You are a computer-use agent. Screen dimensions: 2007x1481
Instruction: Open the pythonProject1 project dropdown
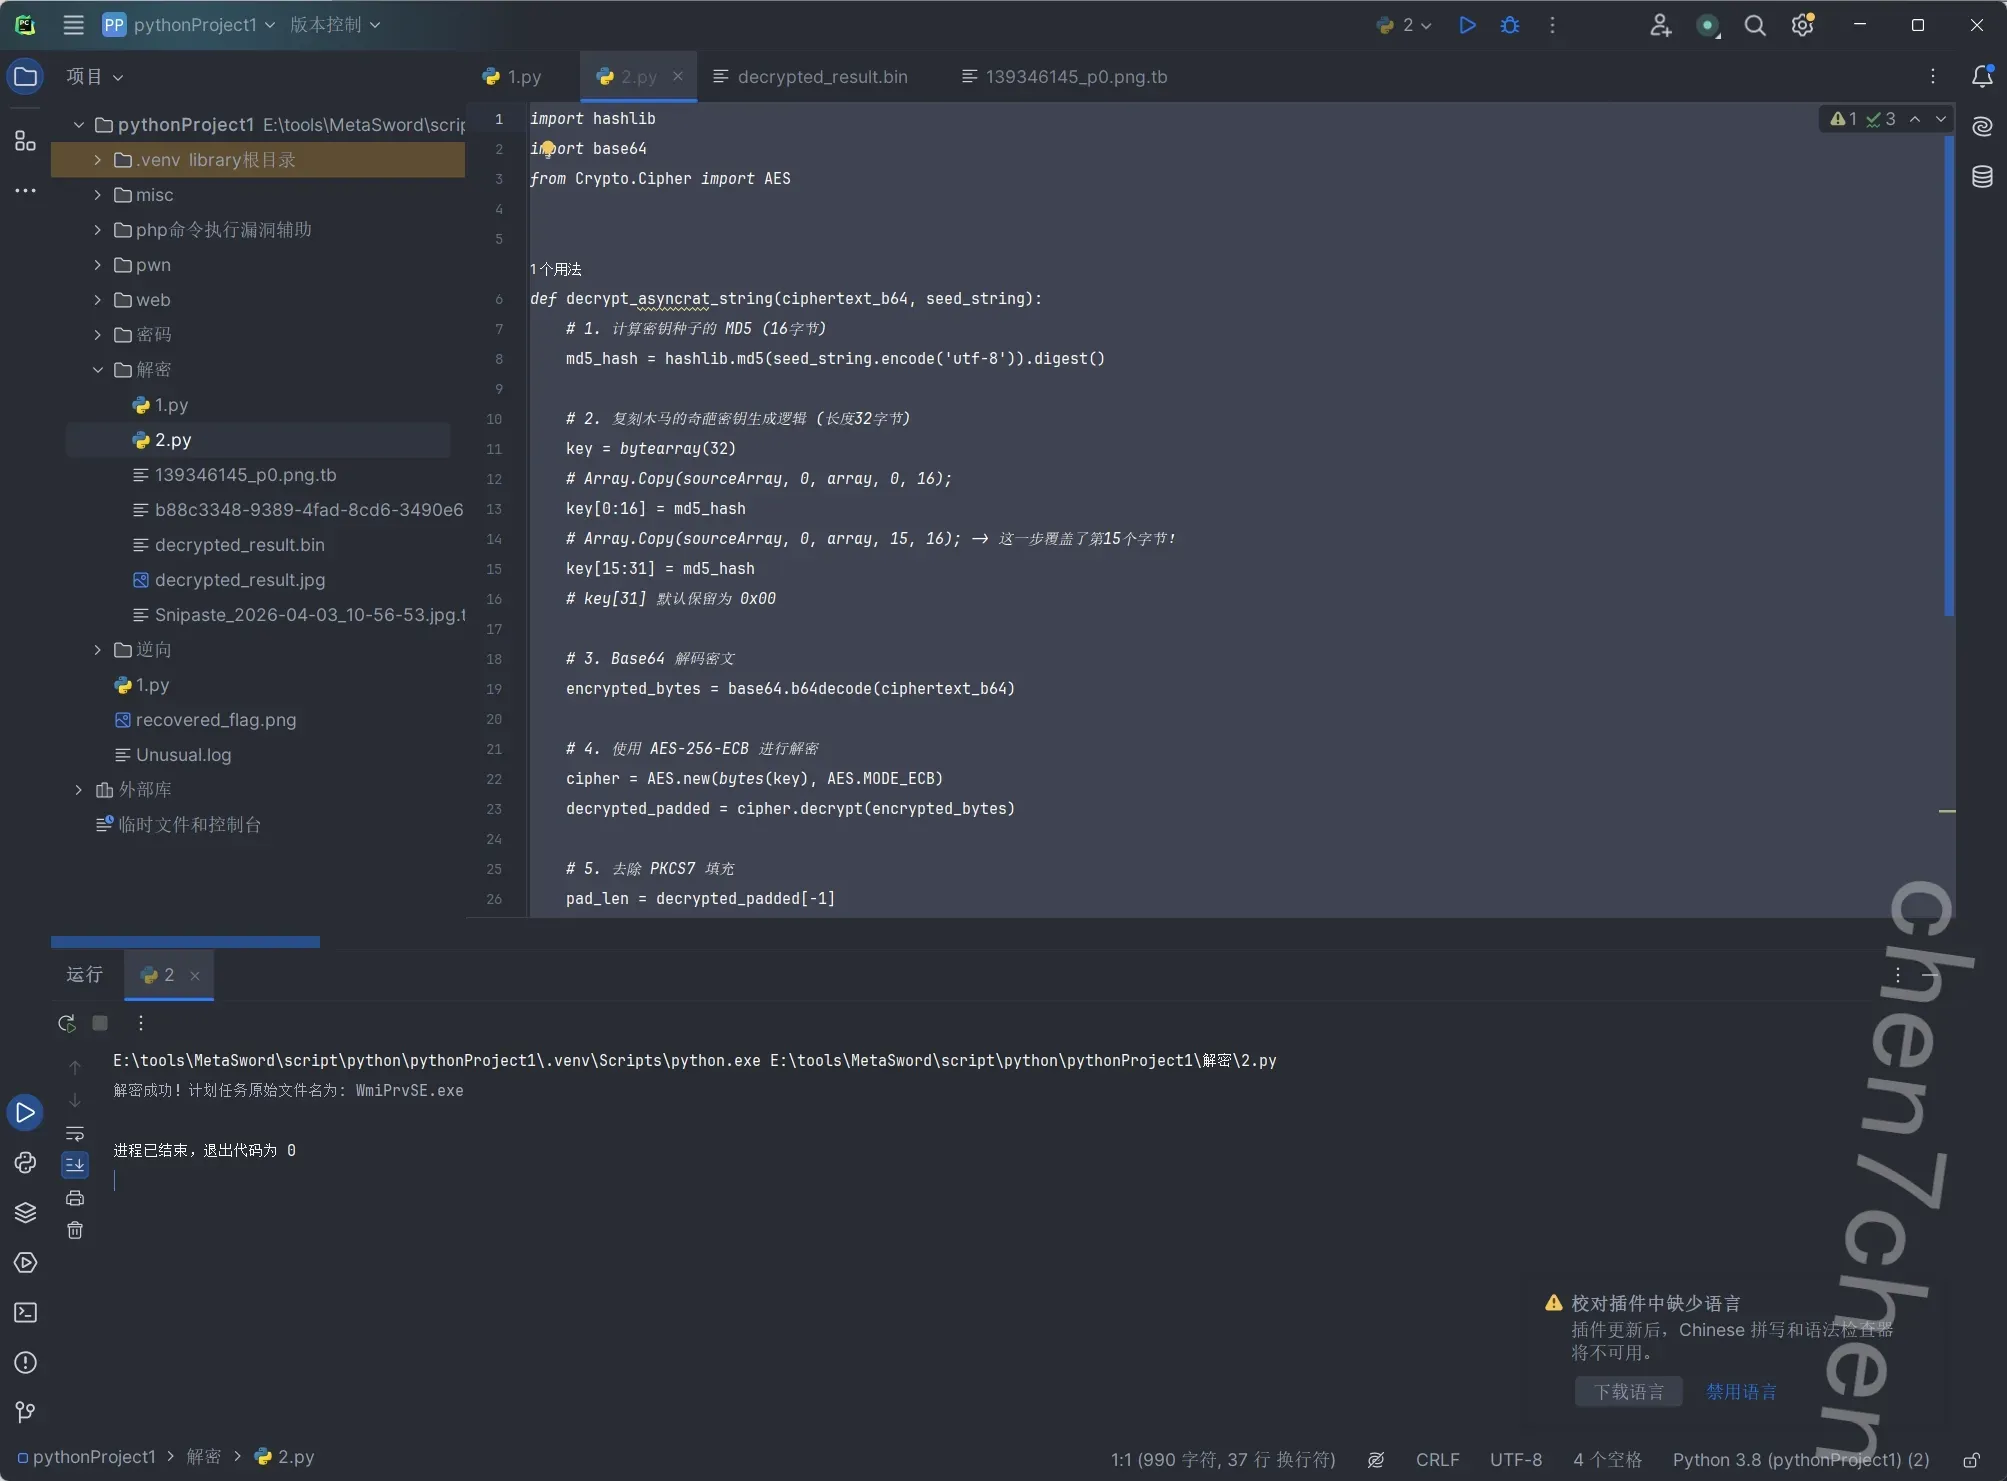pyautogui.click(x=195, y=25)
